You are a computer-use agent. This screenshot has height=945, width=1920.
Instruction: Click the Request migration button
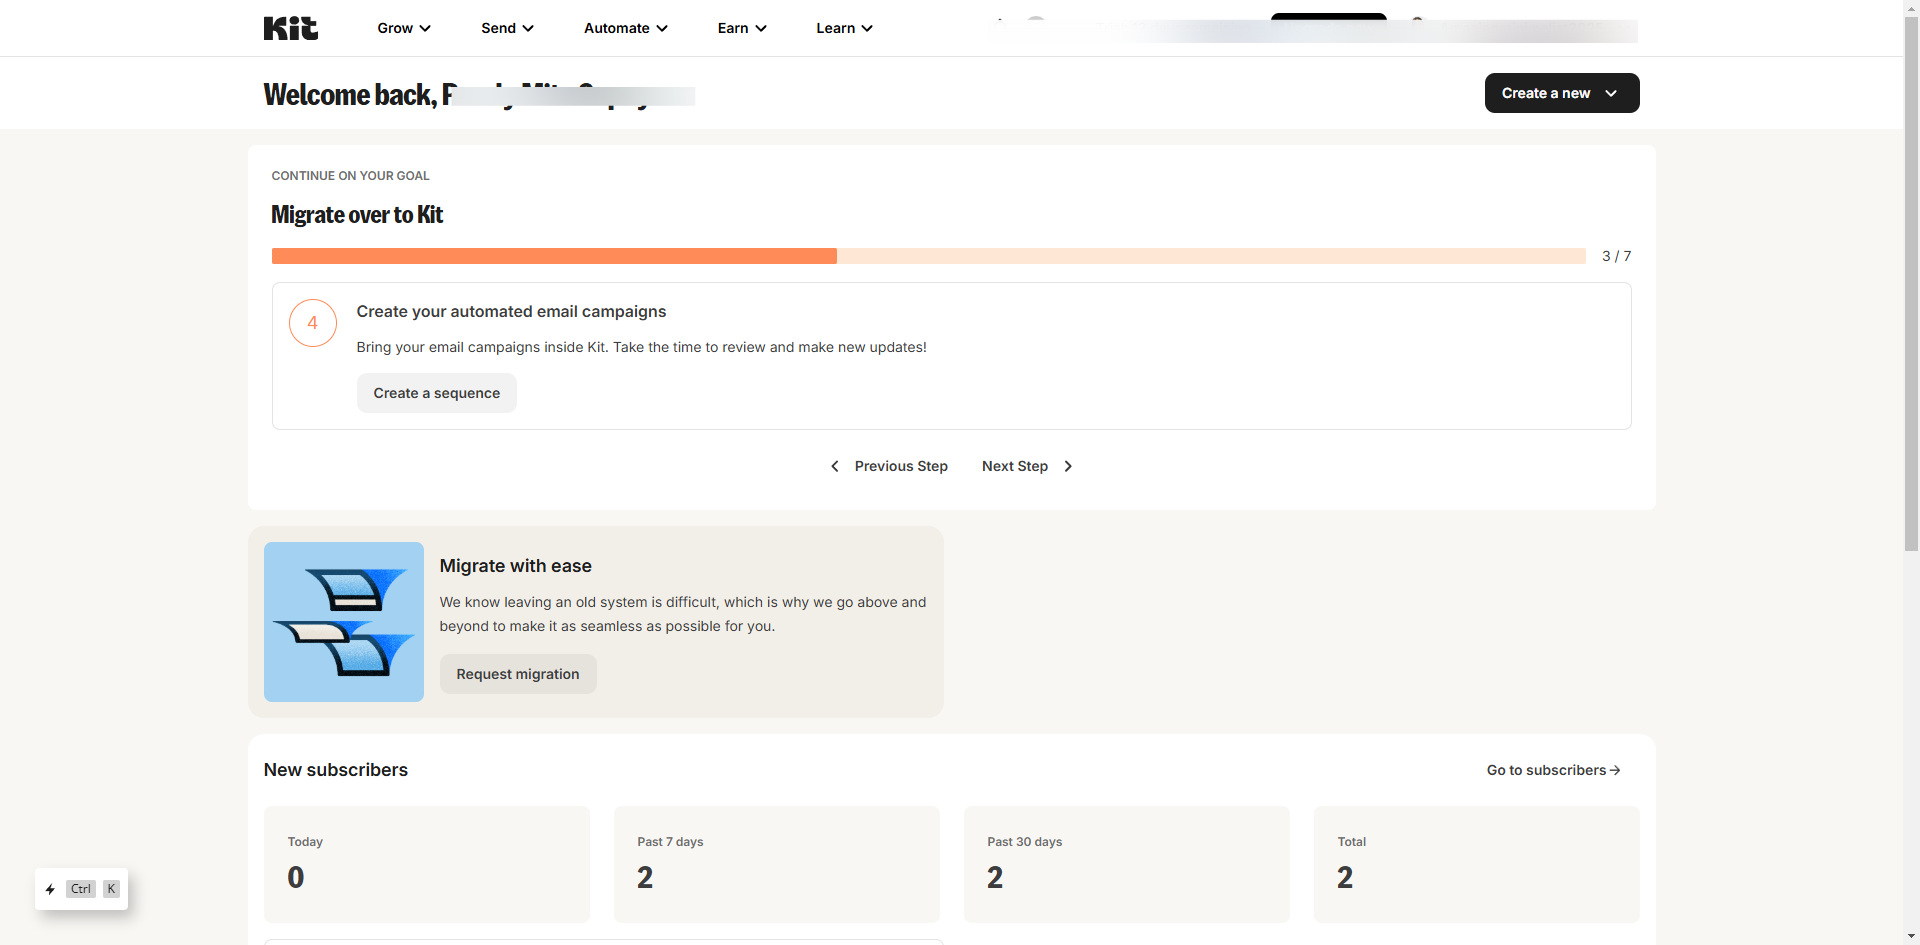click(x=518, y=674)
